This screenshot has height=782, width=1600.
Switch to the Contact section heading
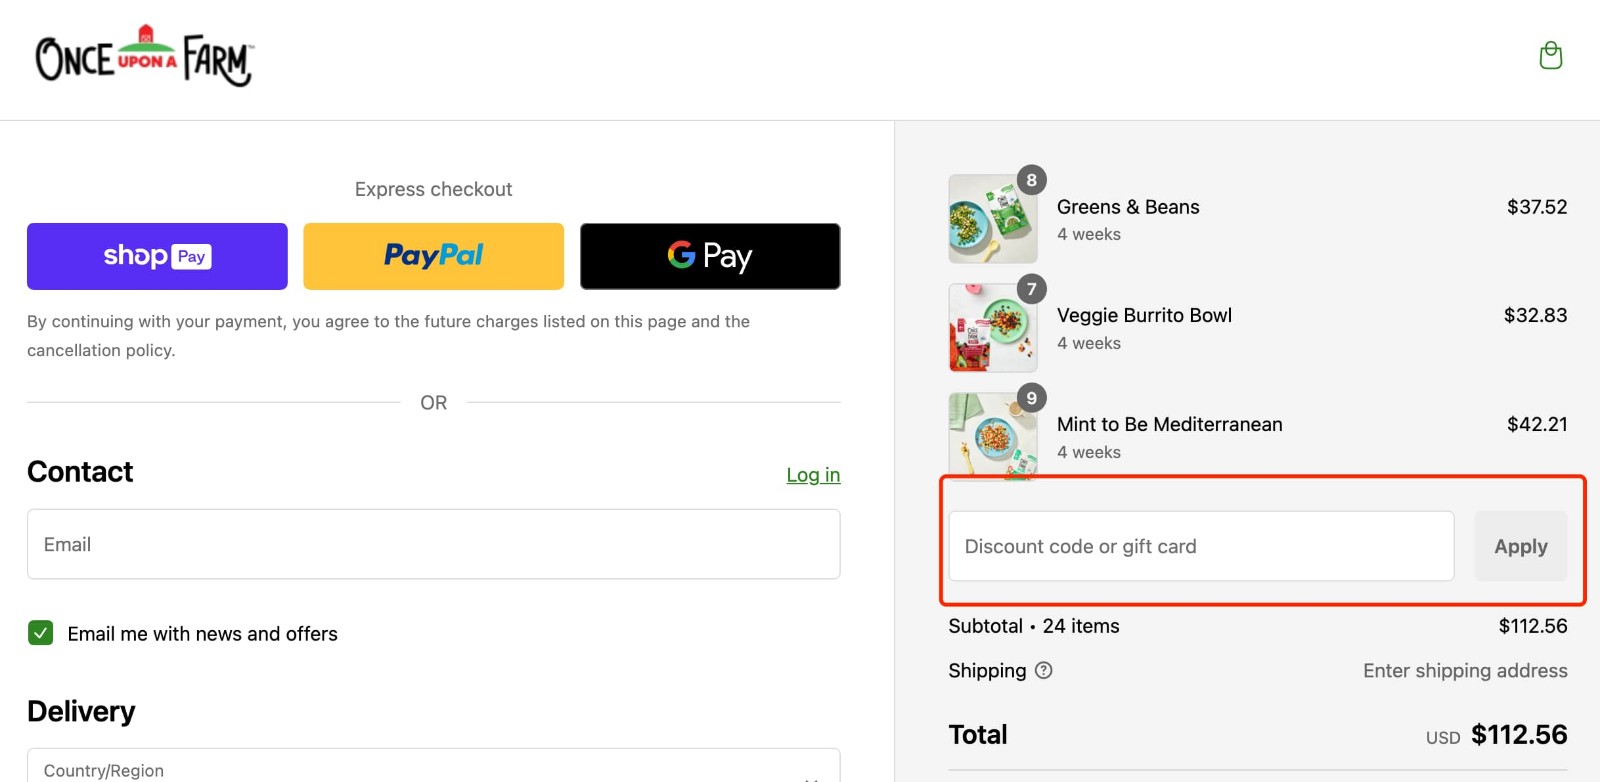click(80, 471)
